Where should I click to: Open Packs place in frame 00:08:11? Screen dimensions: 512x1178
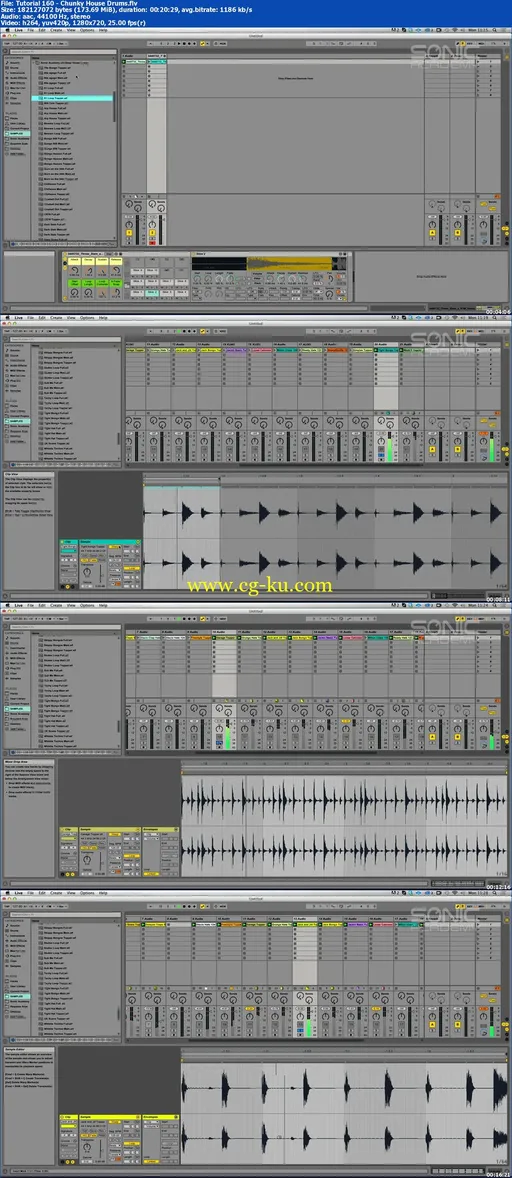point(14,406)
